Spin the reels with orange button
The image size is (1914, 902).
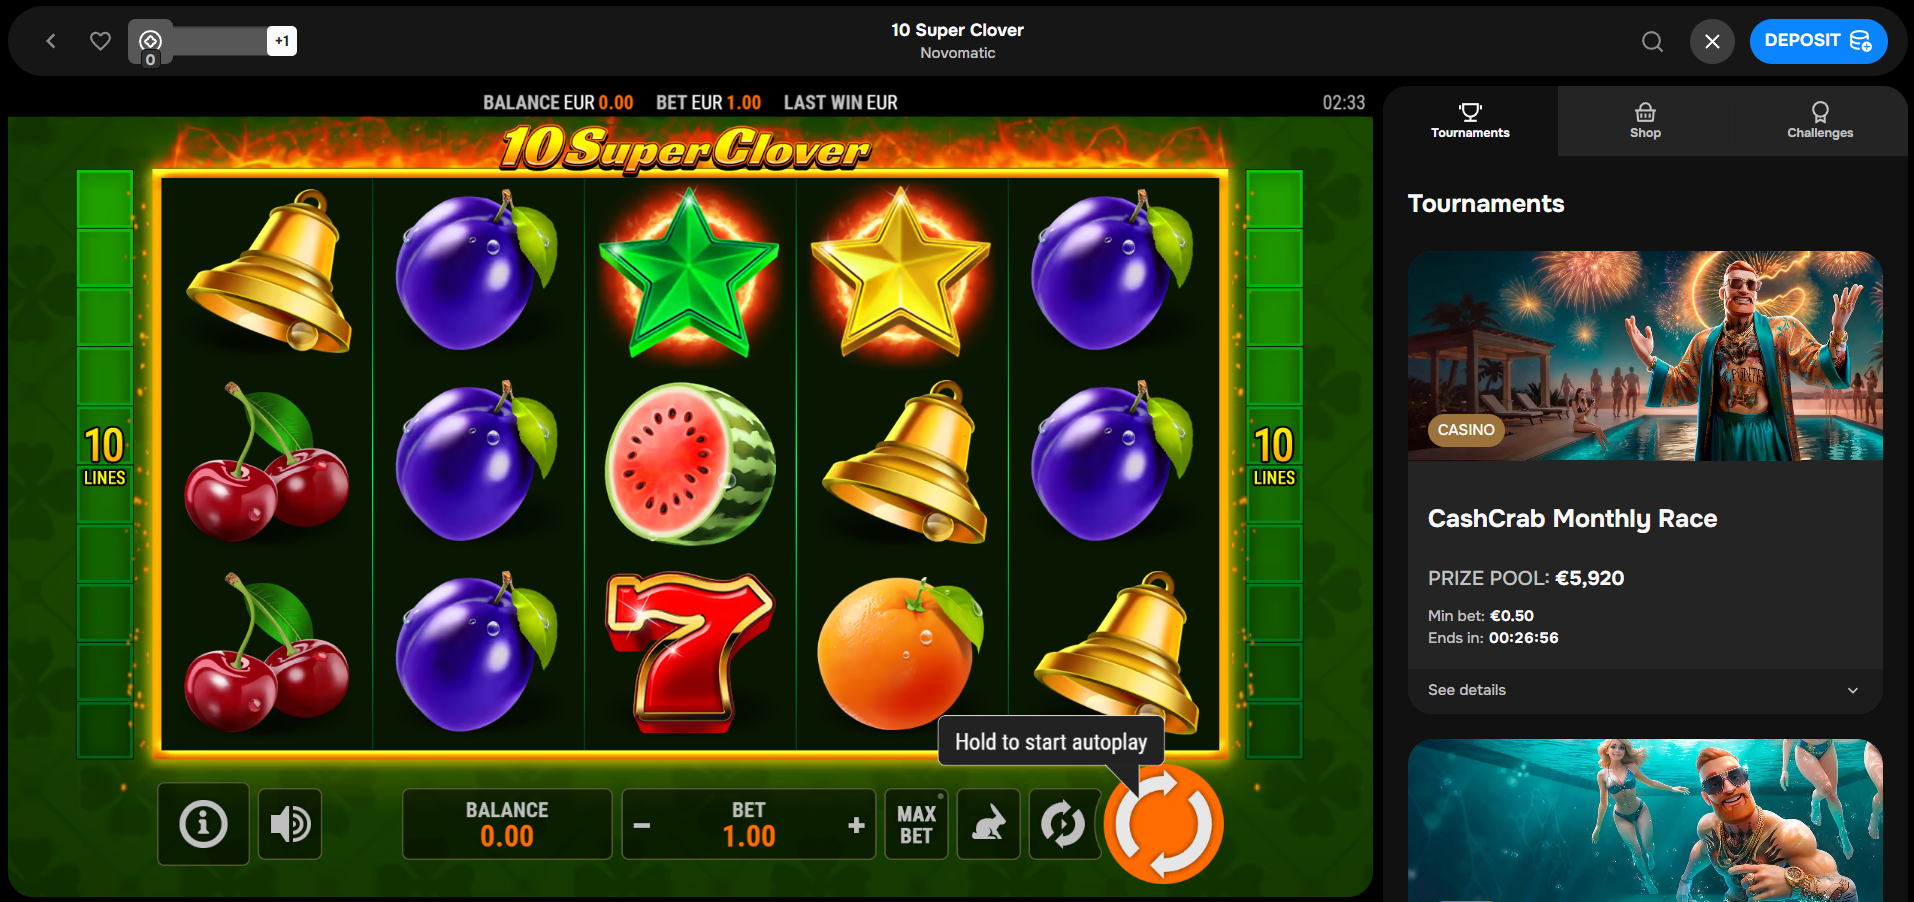click(1163, 825)
